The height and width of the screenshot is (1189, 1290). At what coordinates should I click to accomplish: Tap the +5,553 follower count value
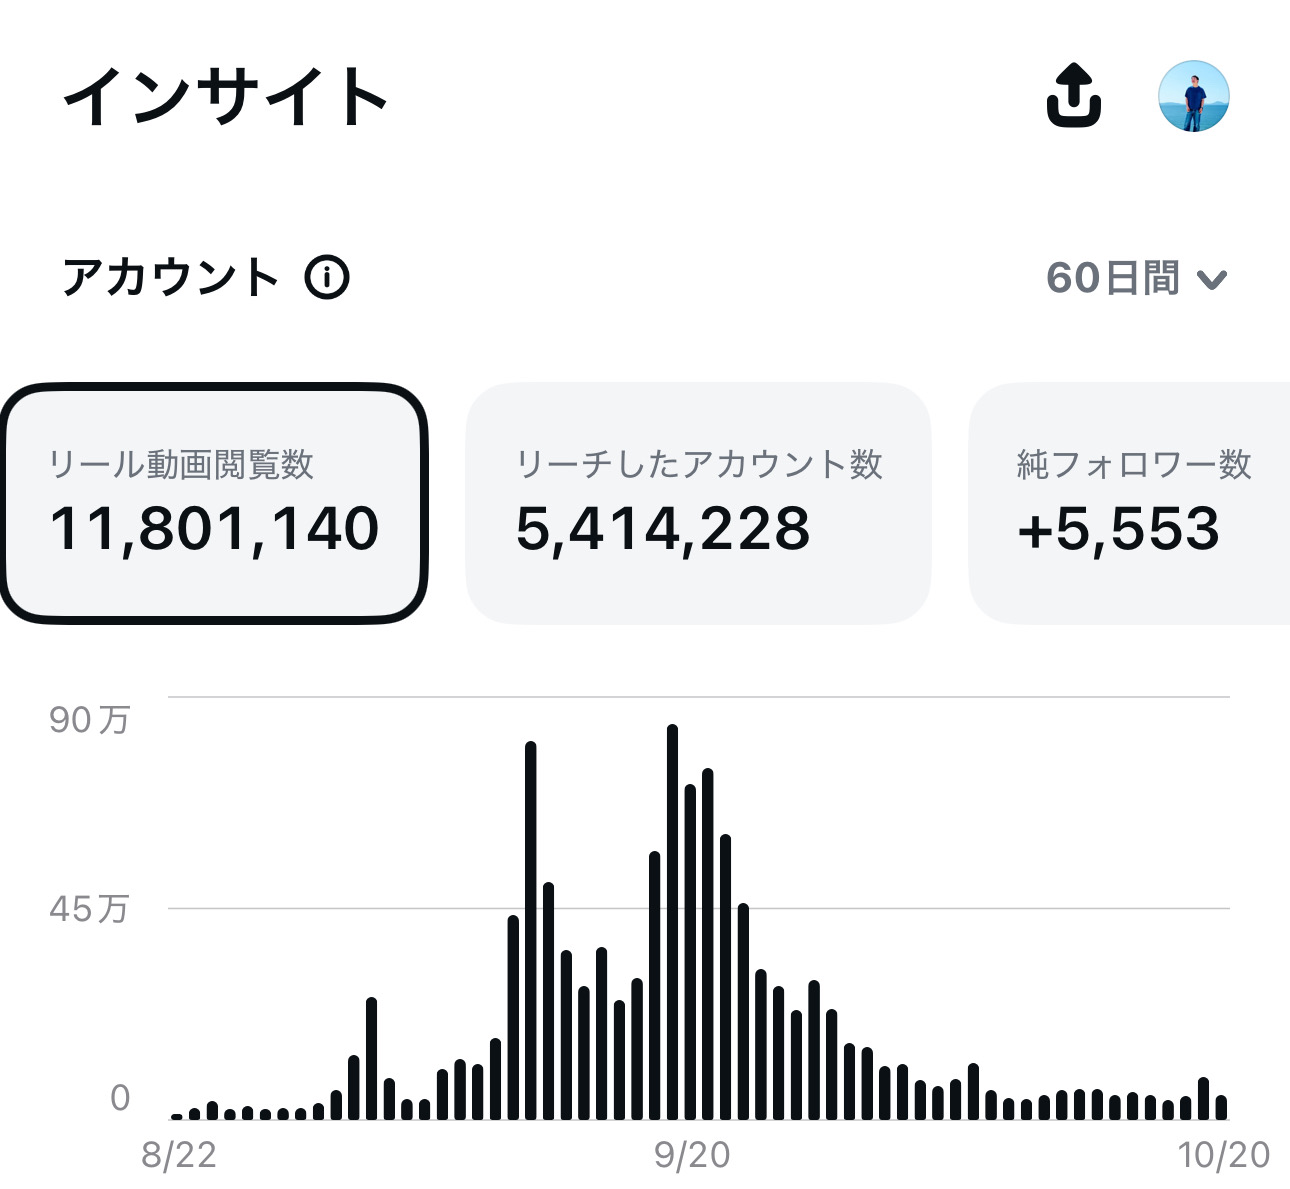pyautogui.click(x=1118, y=529)
